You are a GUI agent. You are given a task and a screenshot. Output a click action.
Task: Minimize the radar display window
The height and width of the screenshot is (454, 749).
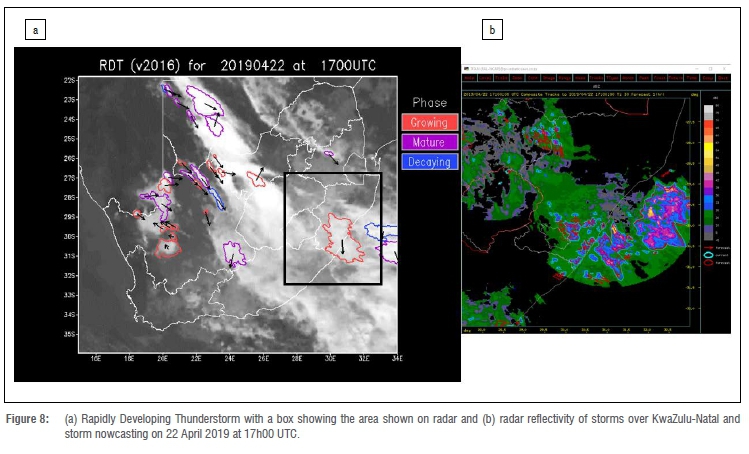coord(697,68)
